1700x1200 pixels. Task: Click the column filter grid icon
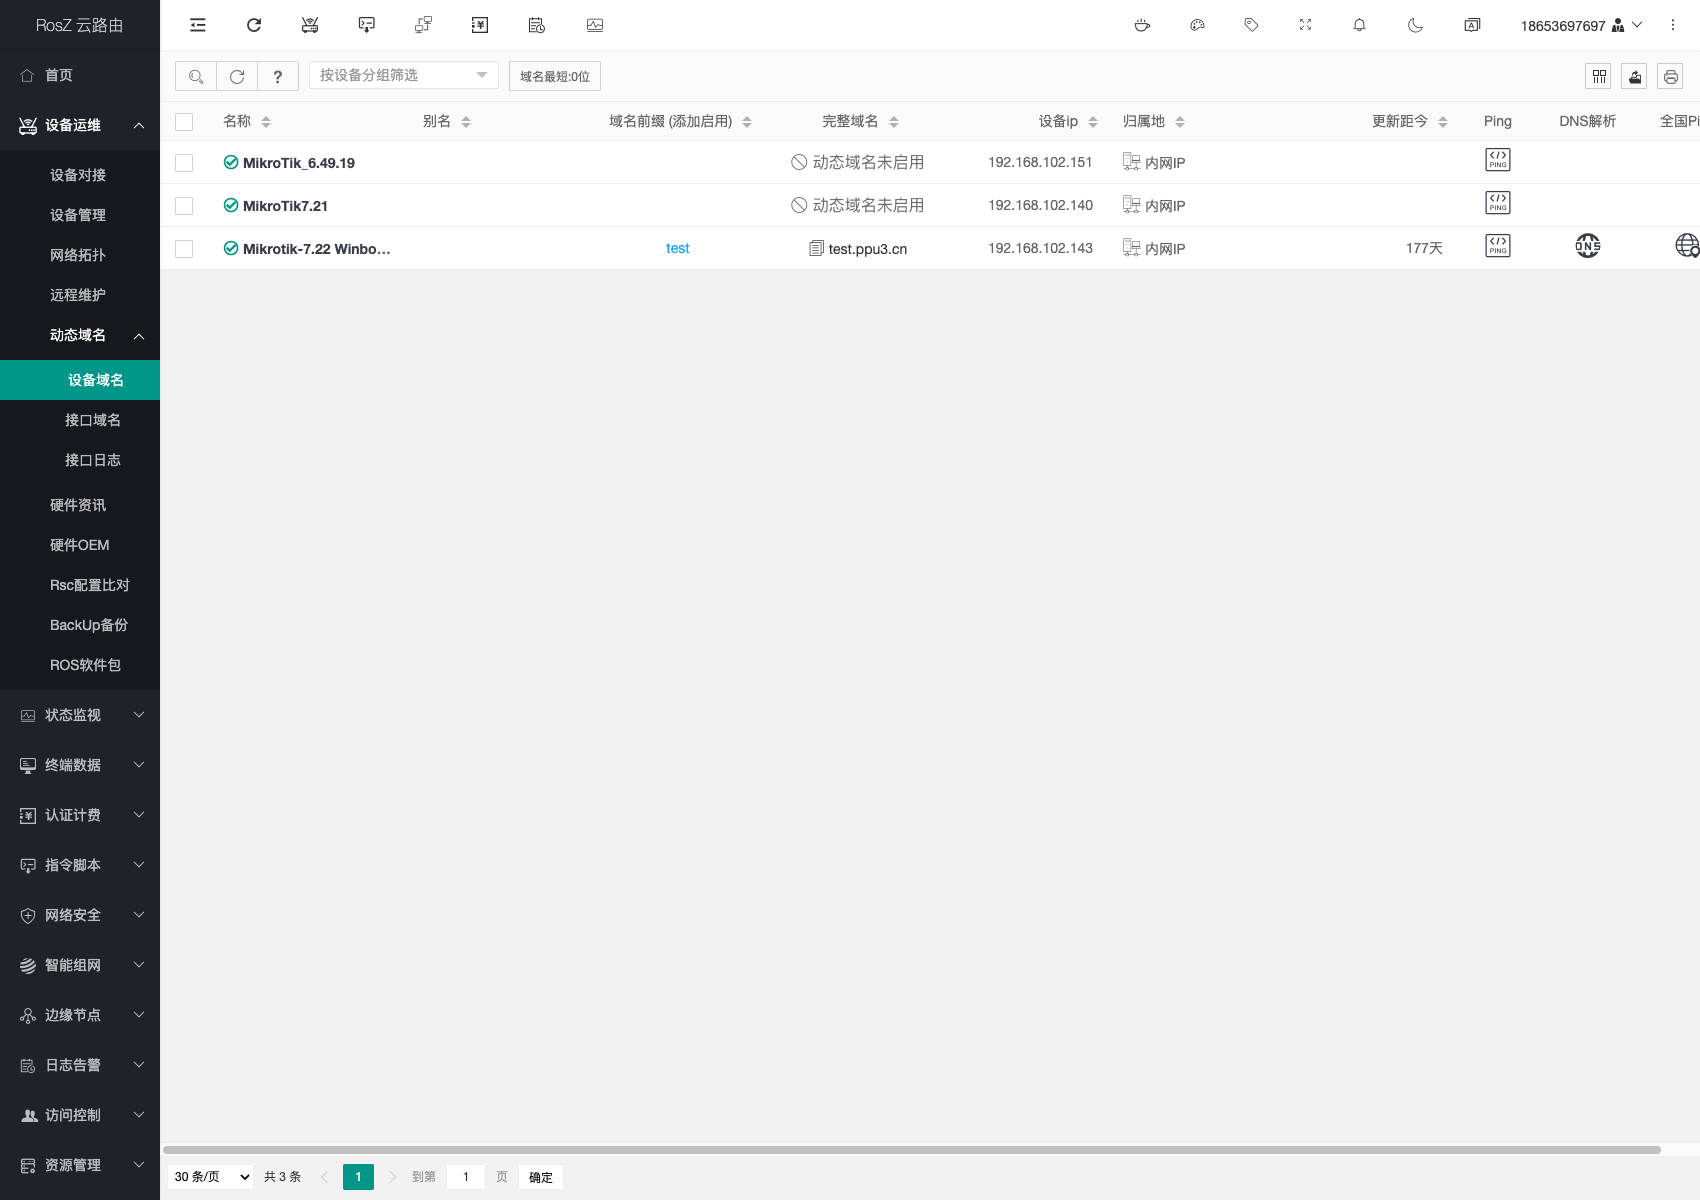[x=1599, y=76]
